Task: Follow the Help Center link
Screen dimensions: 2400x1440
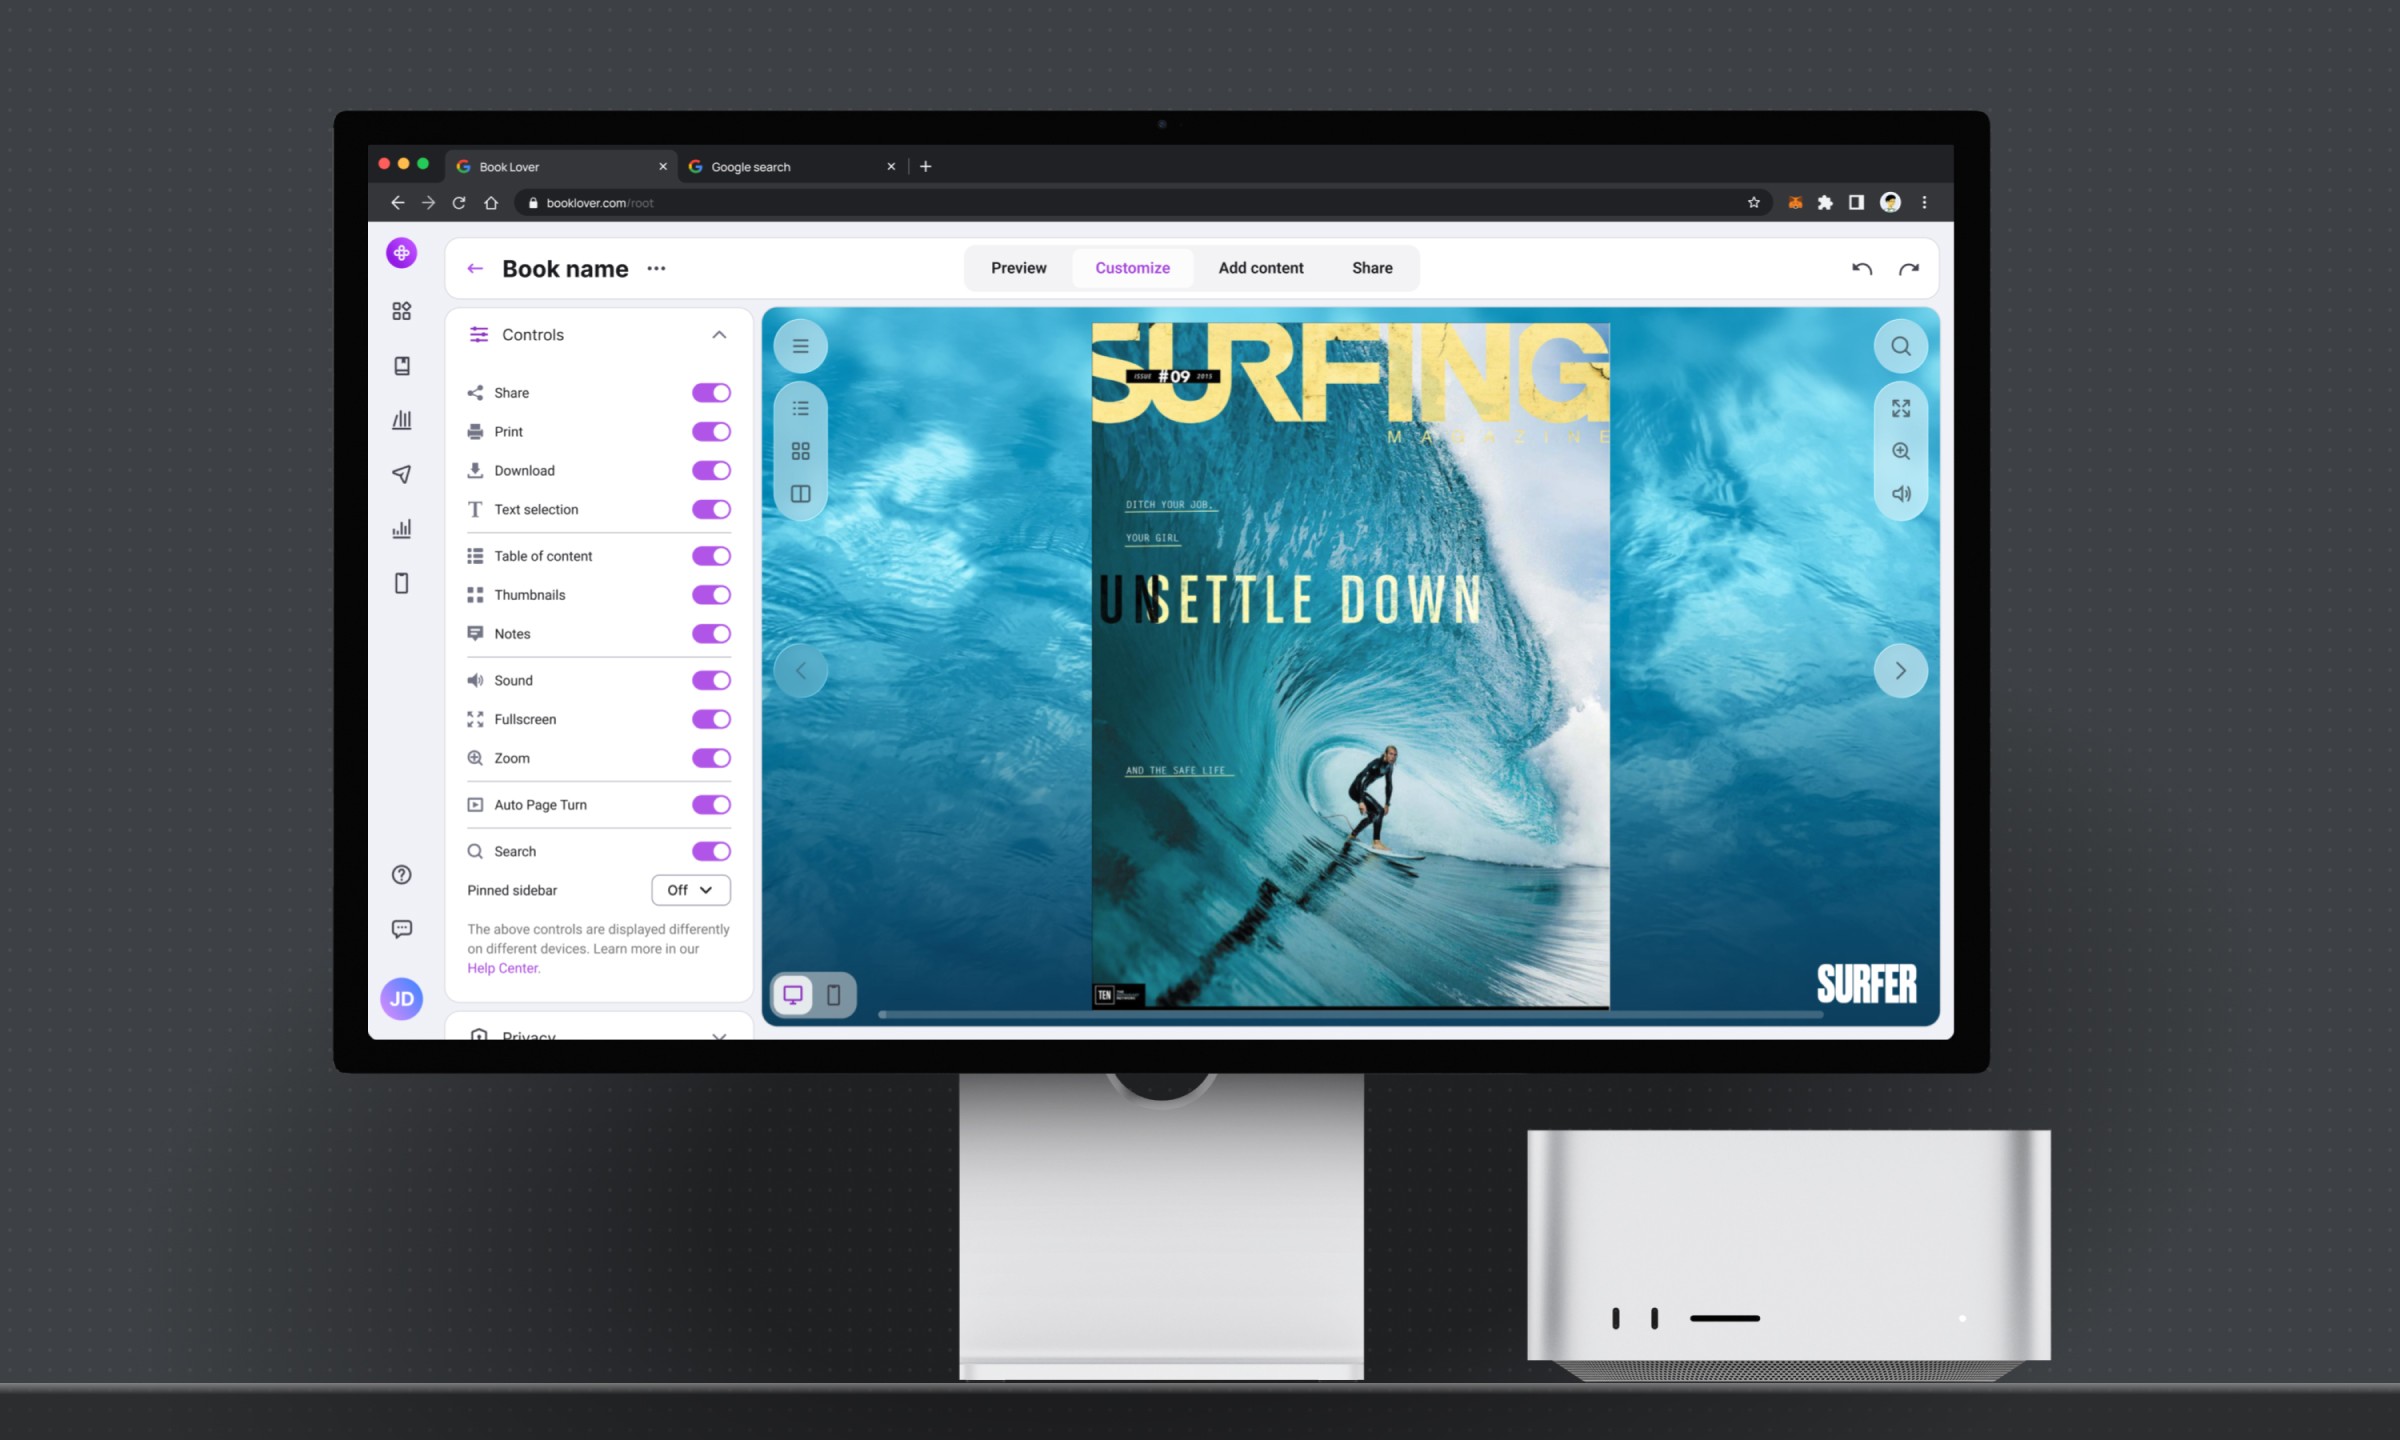Action: (503, 968)
